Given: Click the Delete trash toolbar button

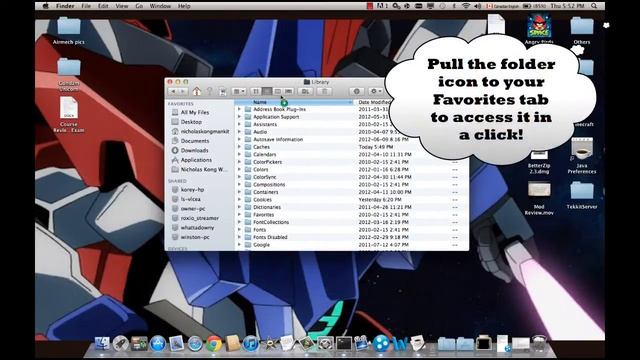Looking at the screenshot, I should [325, 91].
